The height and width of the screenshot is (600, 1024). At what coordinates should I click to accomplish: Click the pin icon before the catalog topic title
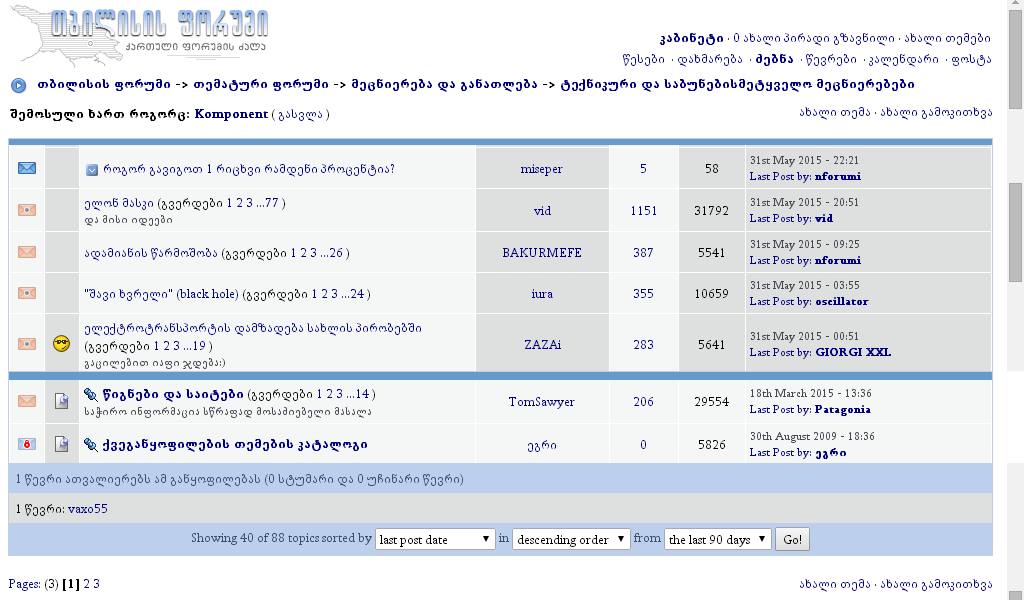coord(91,444)
